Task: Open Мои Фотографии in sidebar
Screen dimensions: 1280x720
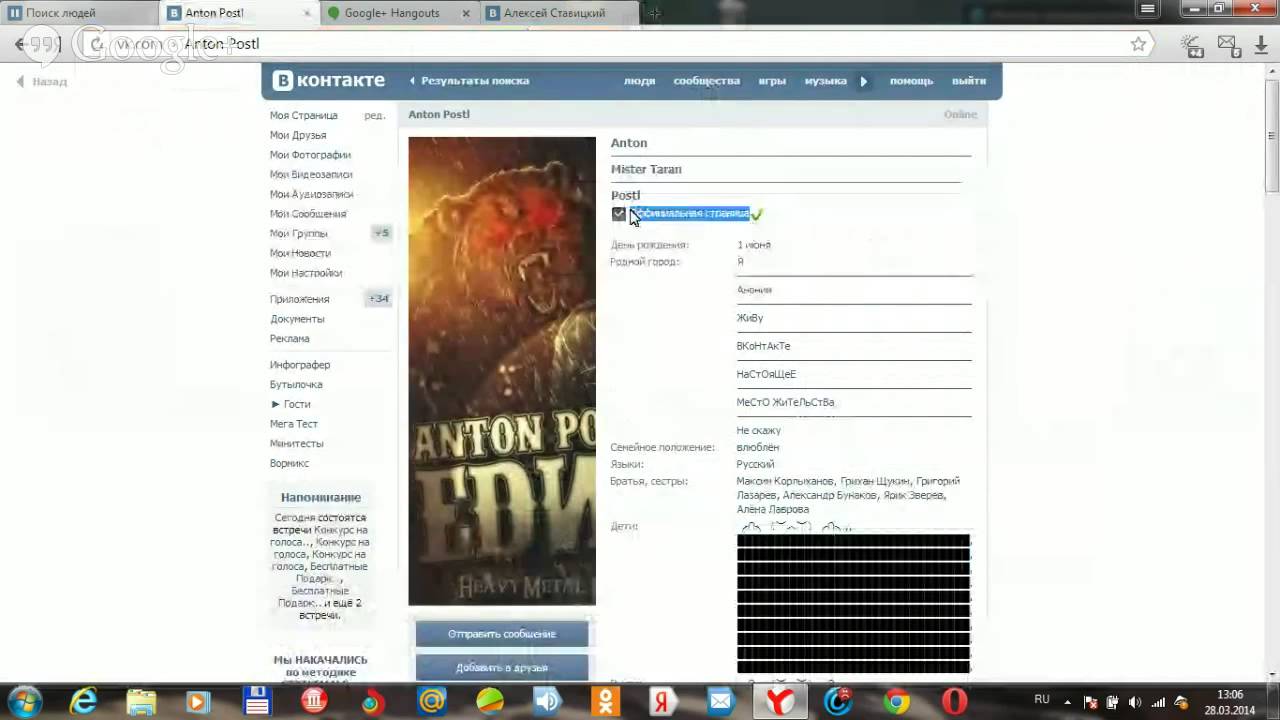Action: (310, 155)
